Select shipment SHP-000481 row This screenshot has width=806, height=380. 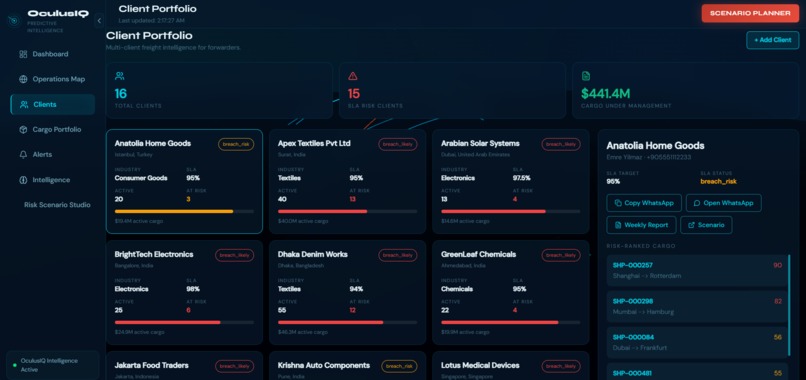[697, 372]
